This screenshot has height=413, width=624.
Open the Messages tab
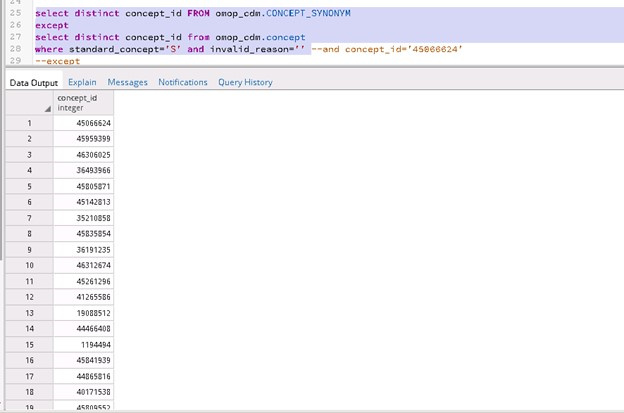[127, 82]
